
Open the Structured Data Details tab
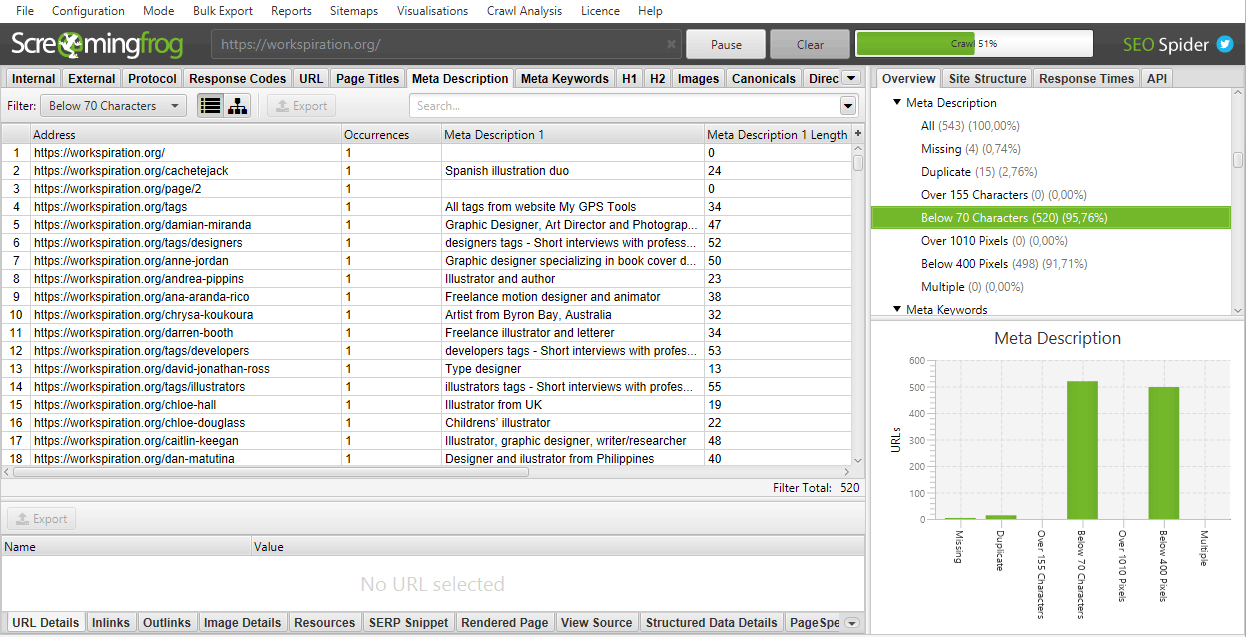tap(712, 622)
